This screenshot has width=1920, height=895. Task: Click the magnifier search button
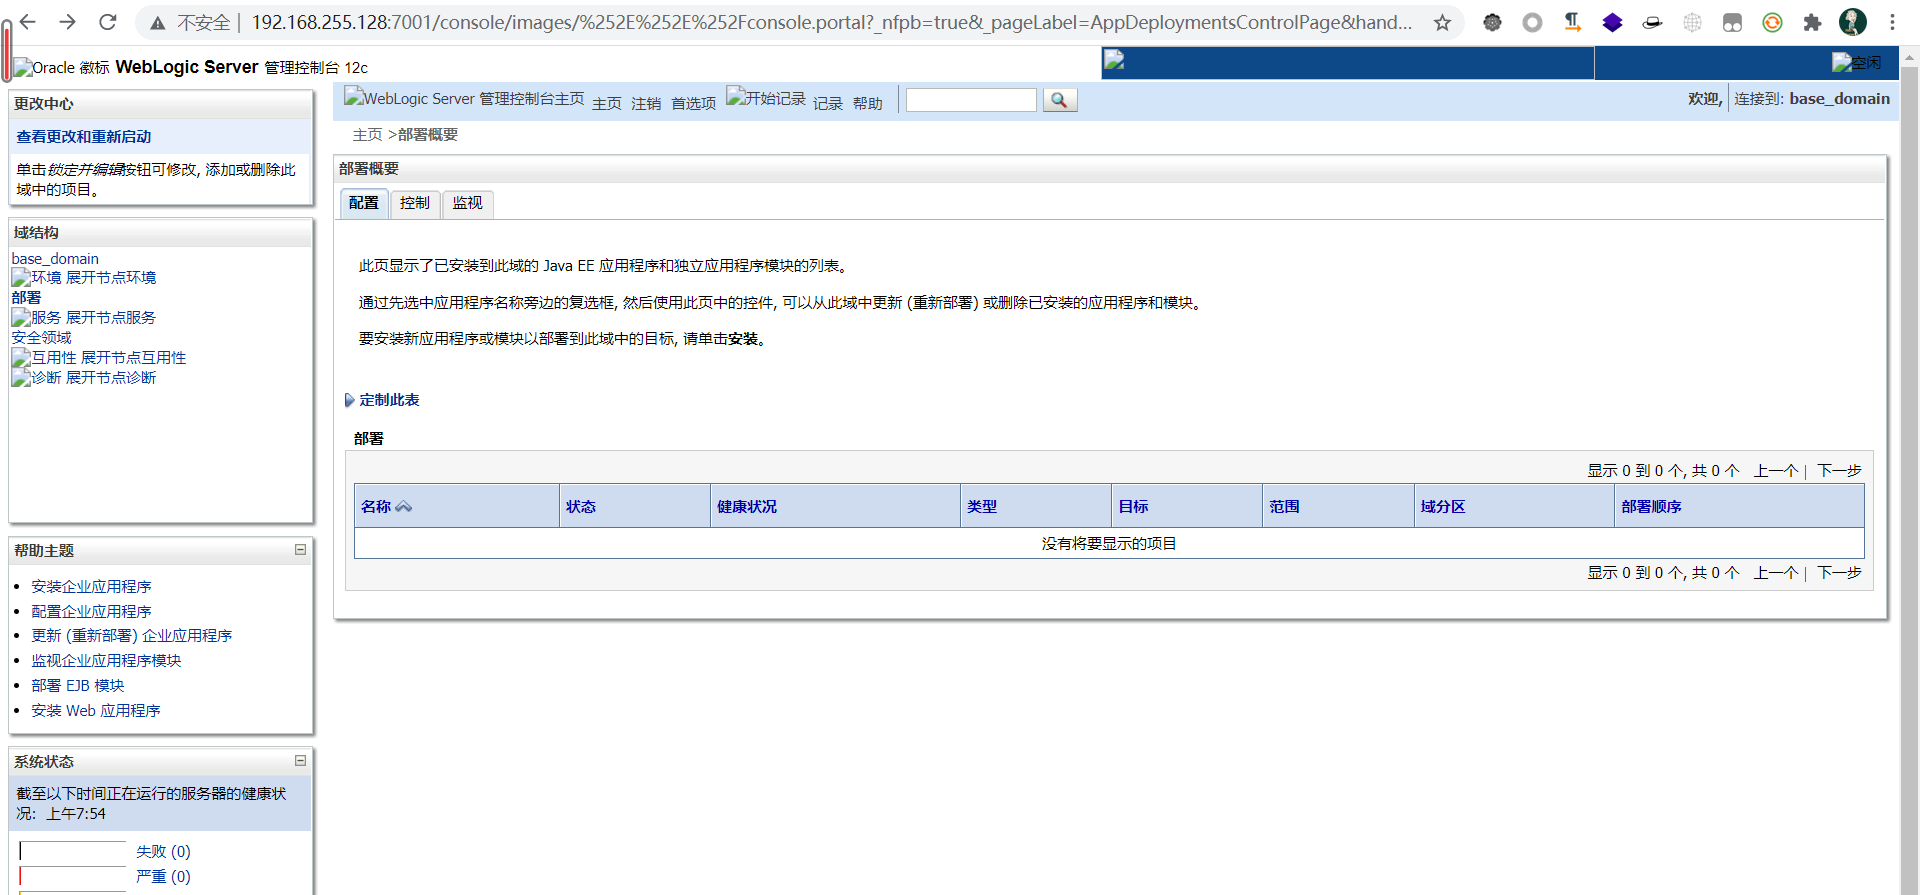click(1060, 100)
